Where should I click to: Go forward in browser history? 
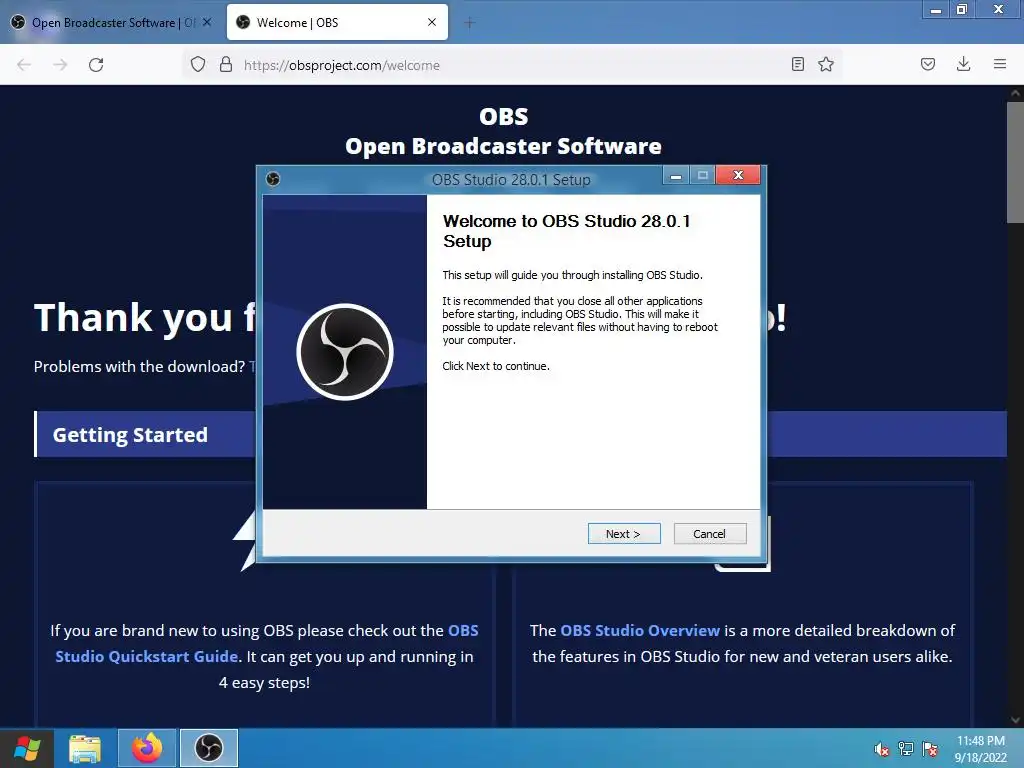tap(60, 65)
